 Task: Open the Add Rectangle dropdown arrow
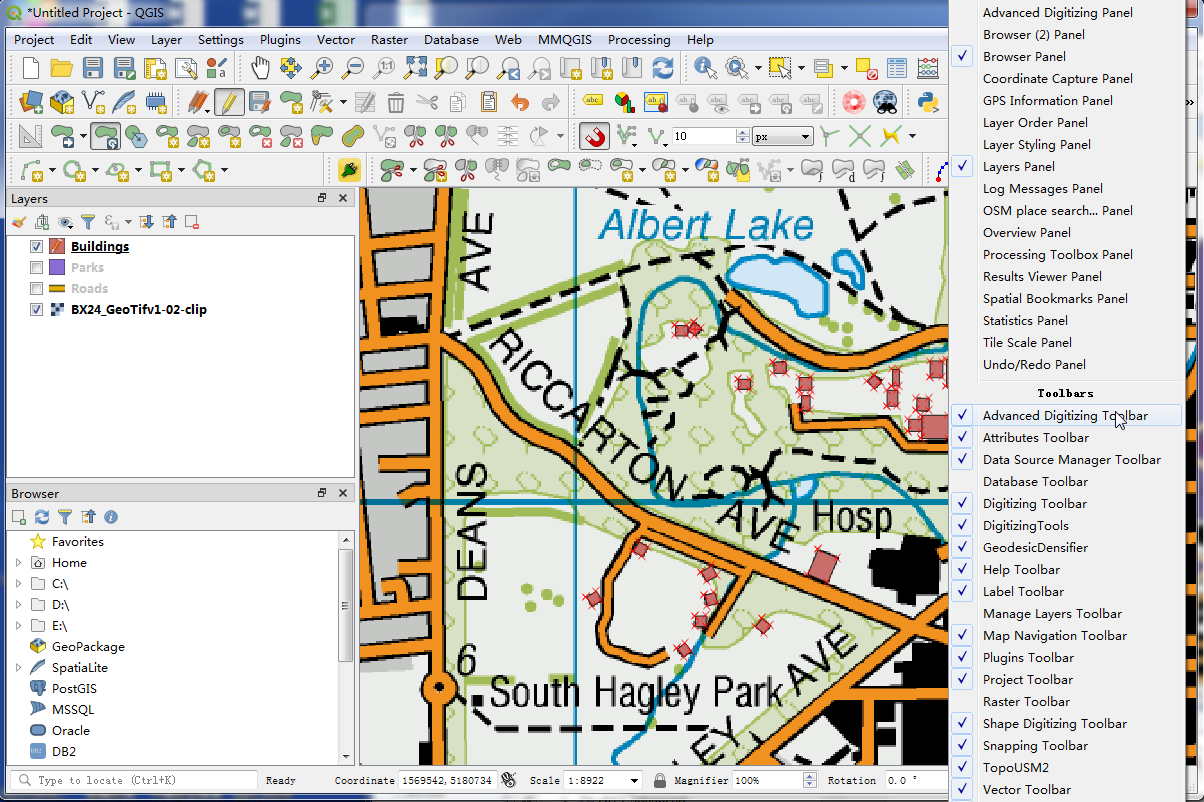tap(181, 170)
